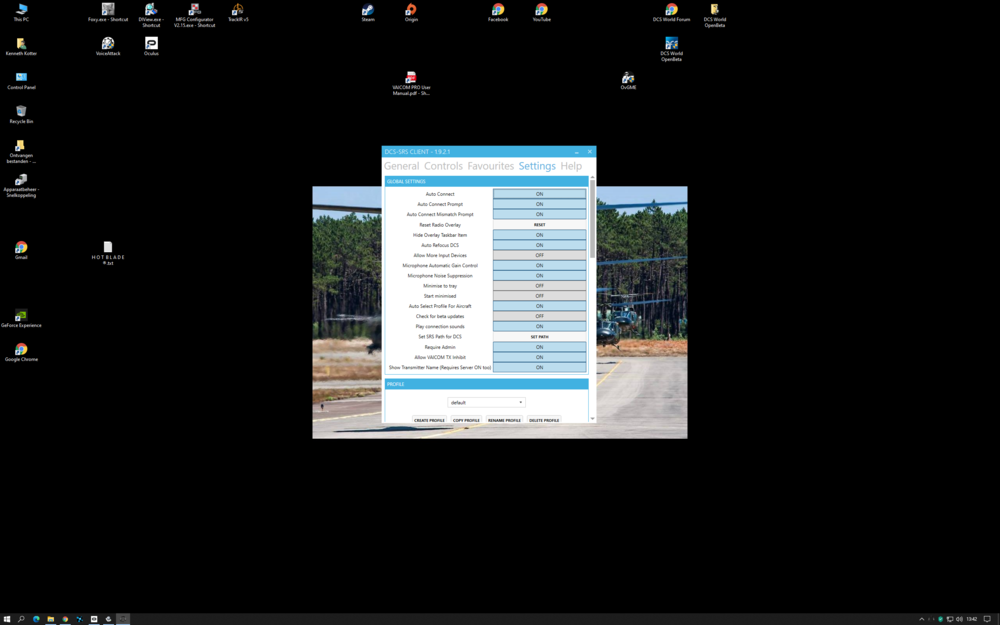Open the TrackIR v5 desktop icon
1000x625 pixels.
(238, 11)
